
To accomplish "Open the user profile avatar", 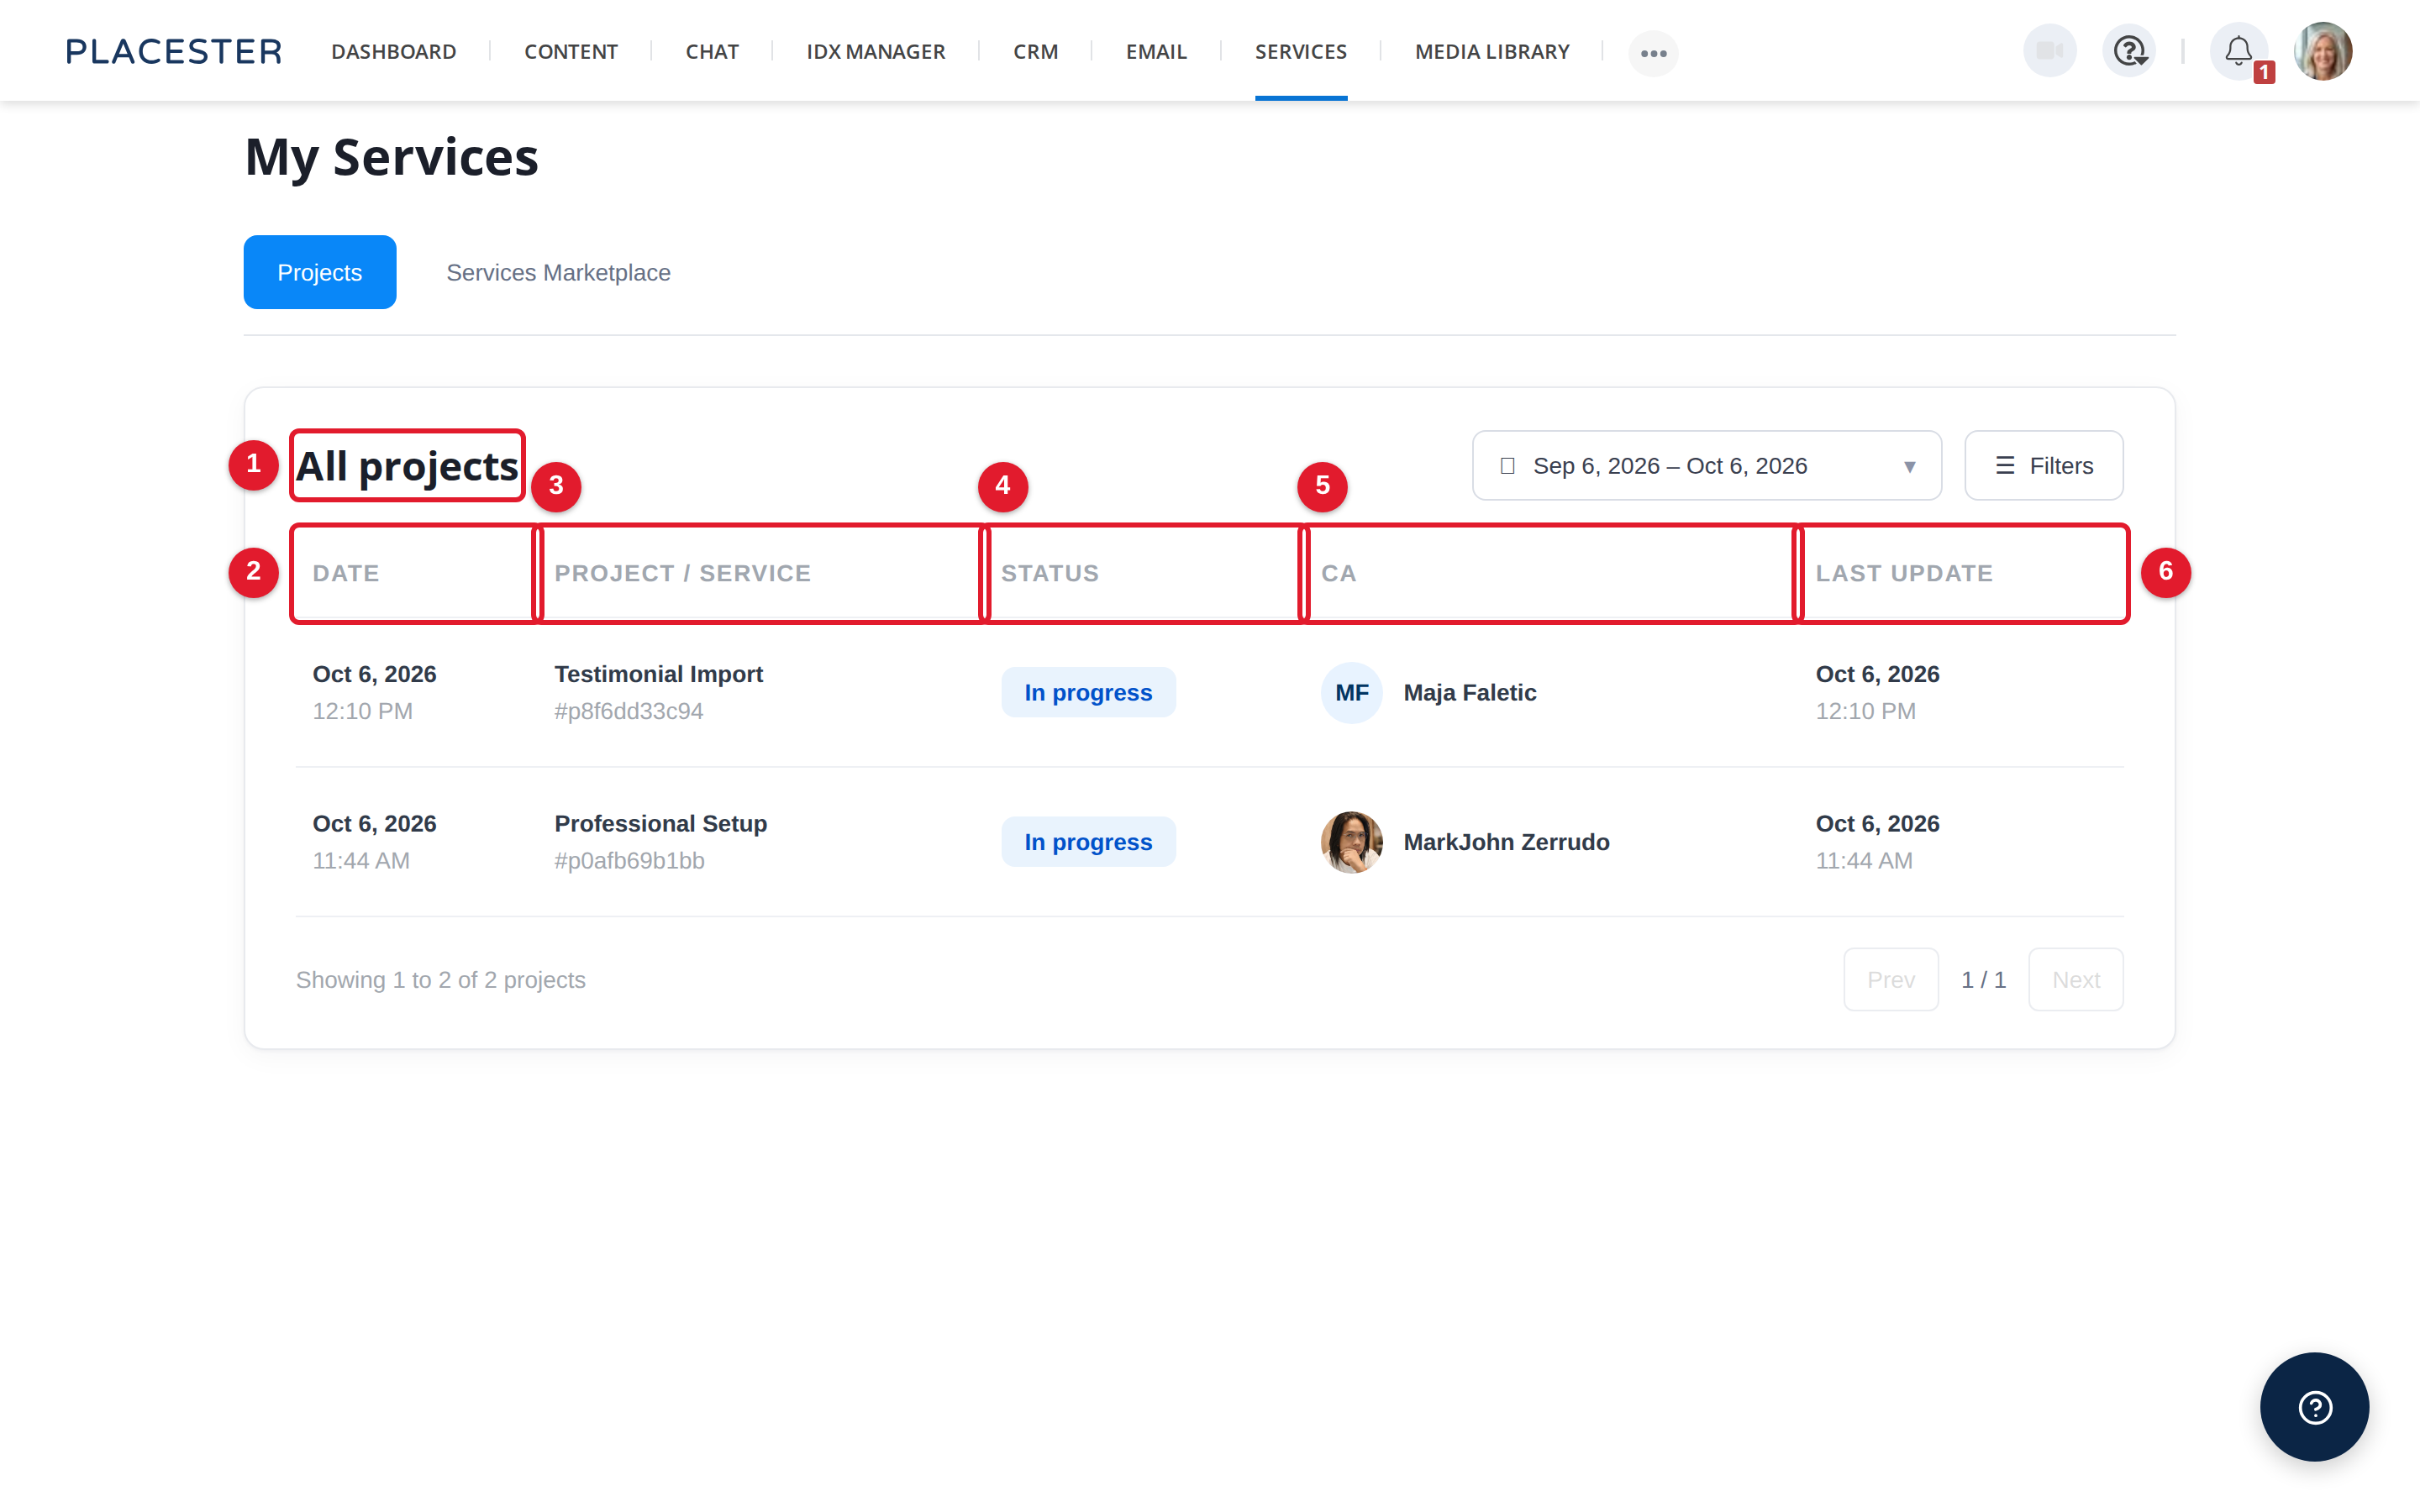I will 2322,51.
